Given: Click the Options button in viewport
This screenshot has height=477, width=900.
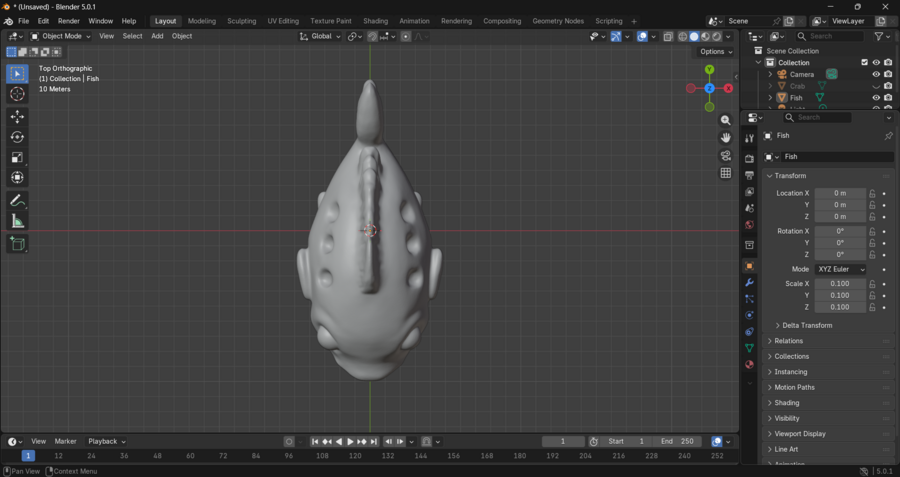Looking at the screenshot, I should pos(715,52).
